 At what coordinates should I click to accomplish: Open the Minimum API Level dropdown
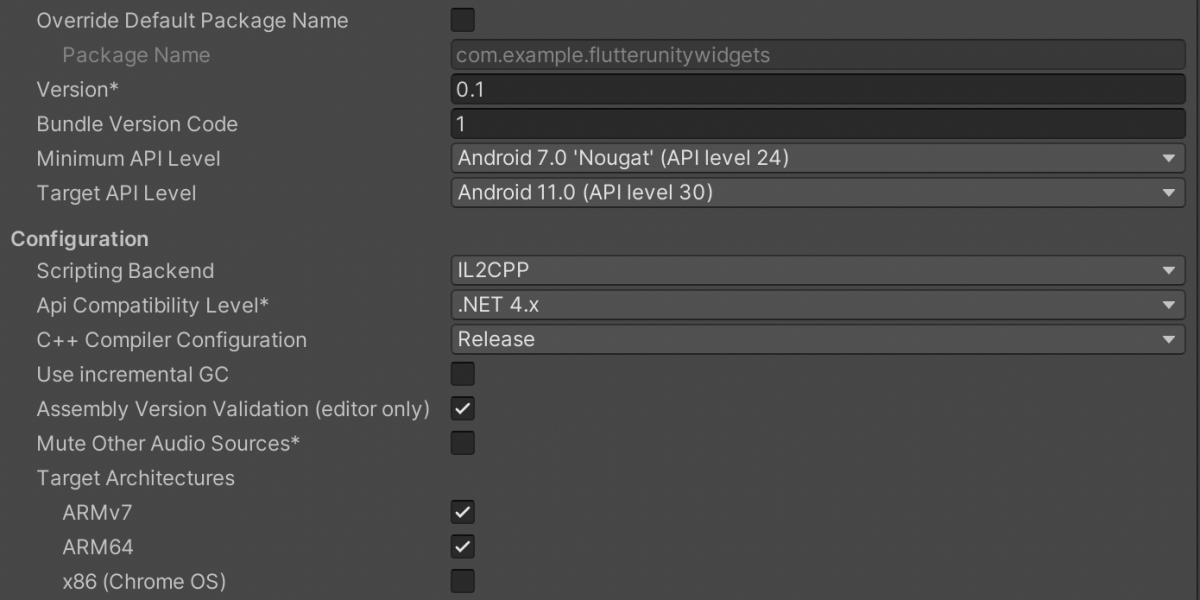point(817,158)
